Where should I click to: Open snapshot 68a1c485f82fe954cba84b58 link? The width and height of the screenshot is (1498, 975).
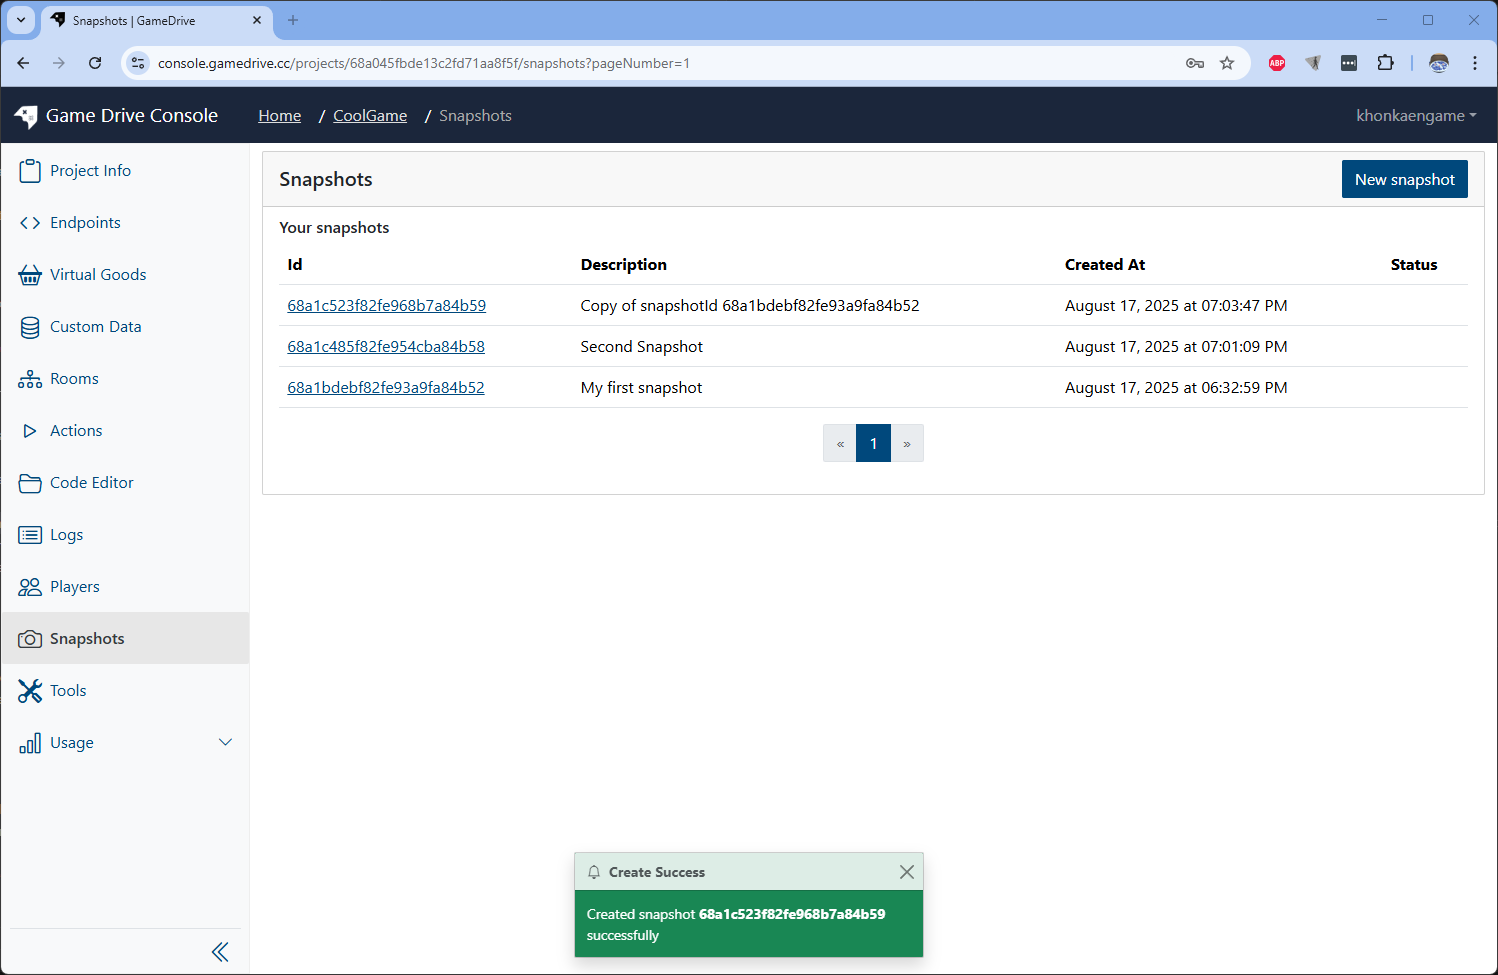click(x=386, y=347)
